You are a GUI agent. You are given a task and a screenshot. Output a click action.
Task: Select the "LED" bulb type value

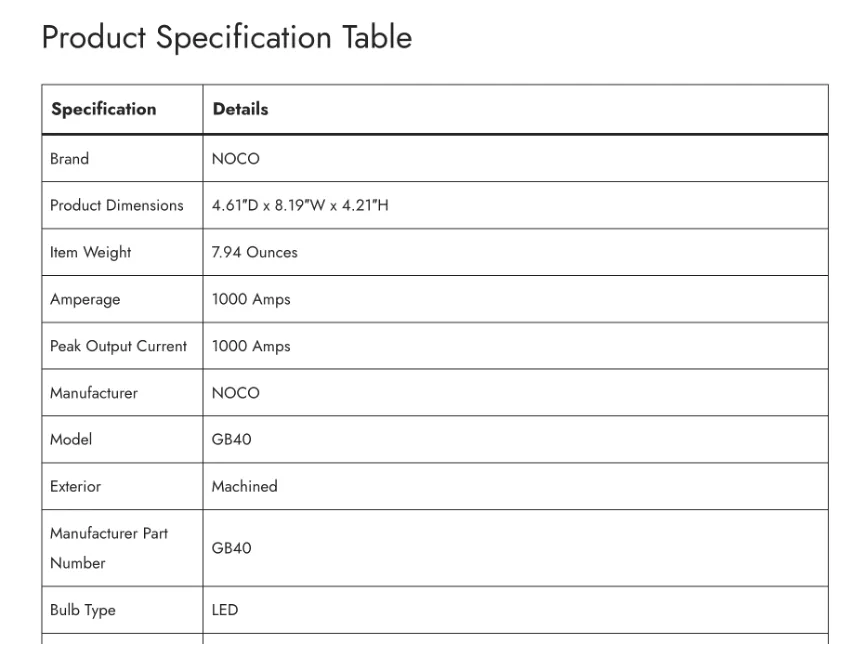coord(224,610)
